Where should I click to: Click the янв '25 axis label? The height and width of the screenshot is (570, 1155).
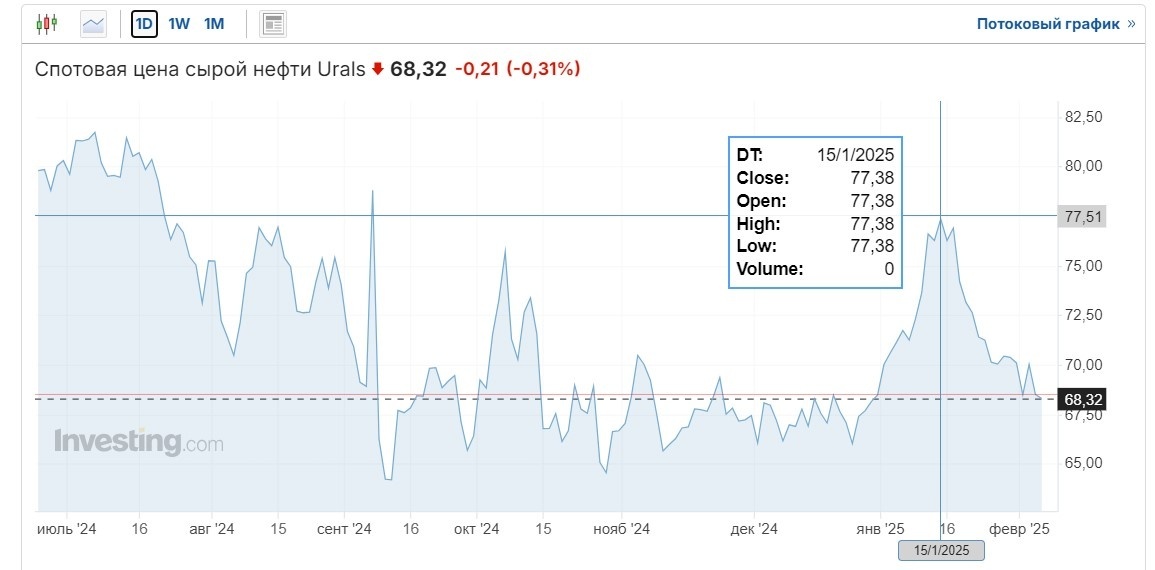pos(881,529)
